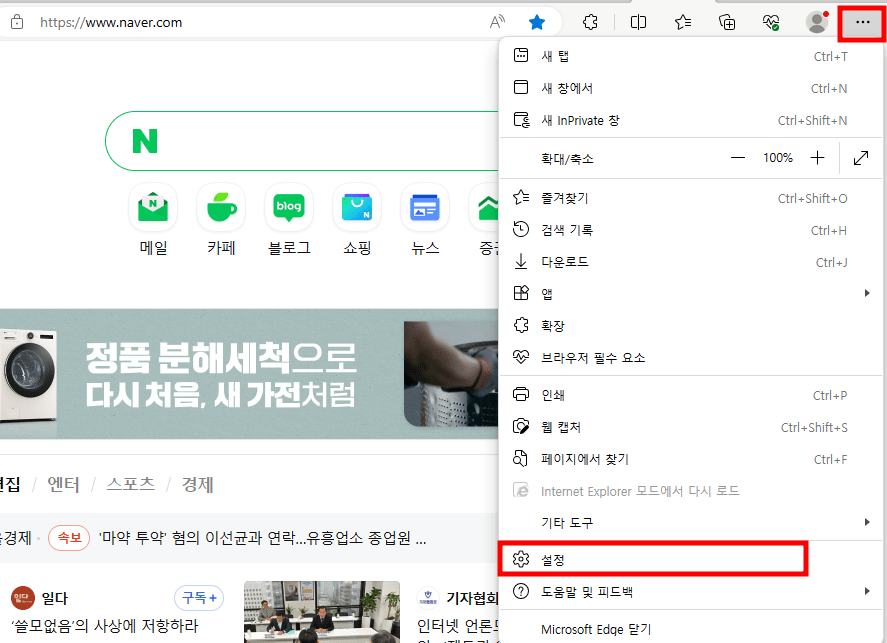Viewport: 887px width, 643px height.
Task: Select the 블로그 icon
Action: pos(288,208)
